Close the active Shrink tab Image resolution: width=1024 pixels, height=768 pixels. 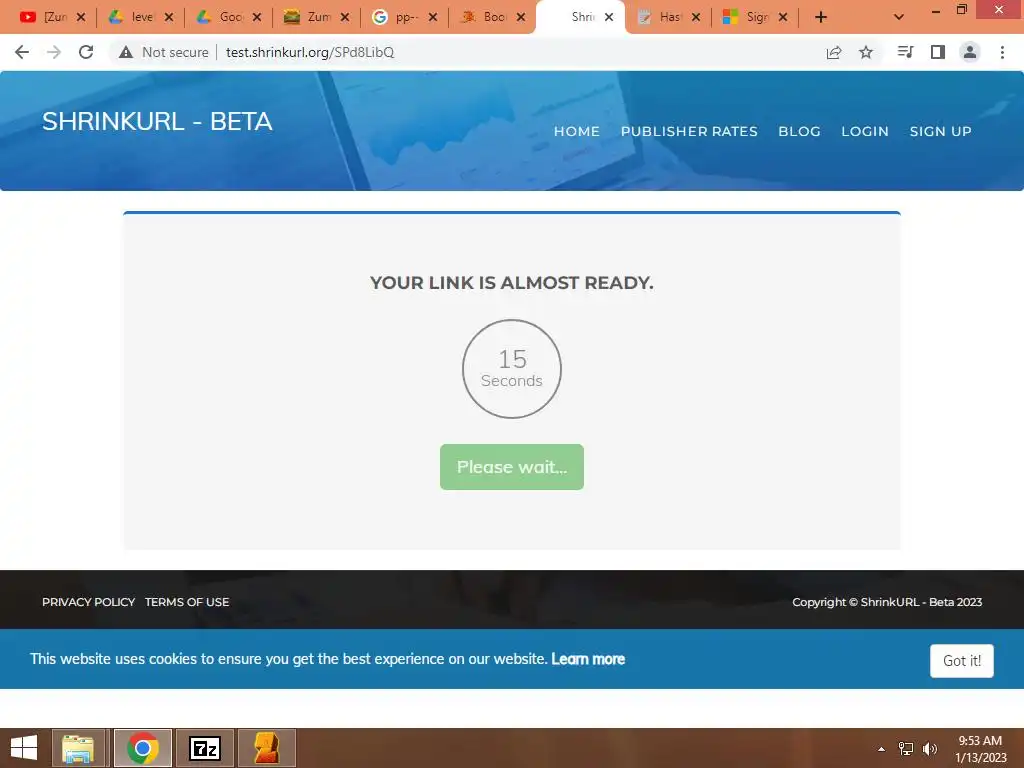pos(609,18)
